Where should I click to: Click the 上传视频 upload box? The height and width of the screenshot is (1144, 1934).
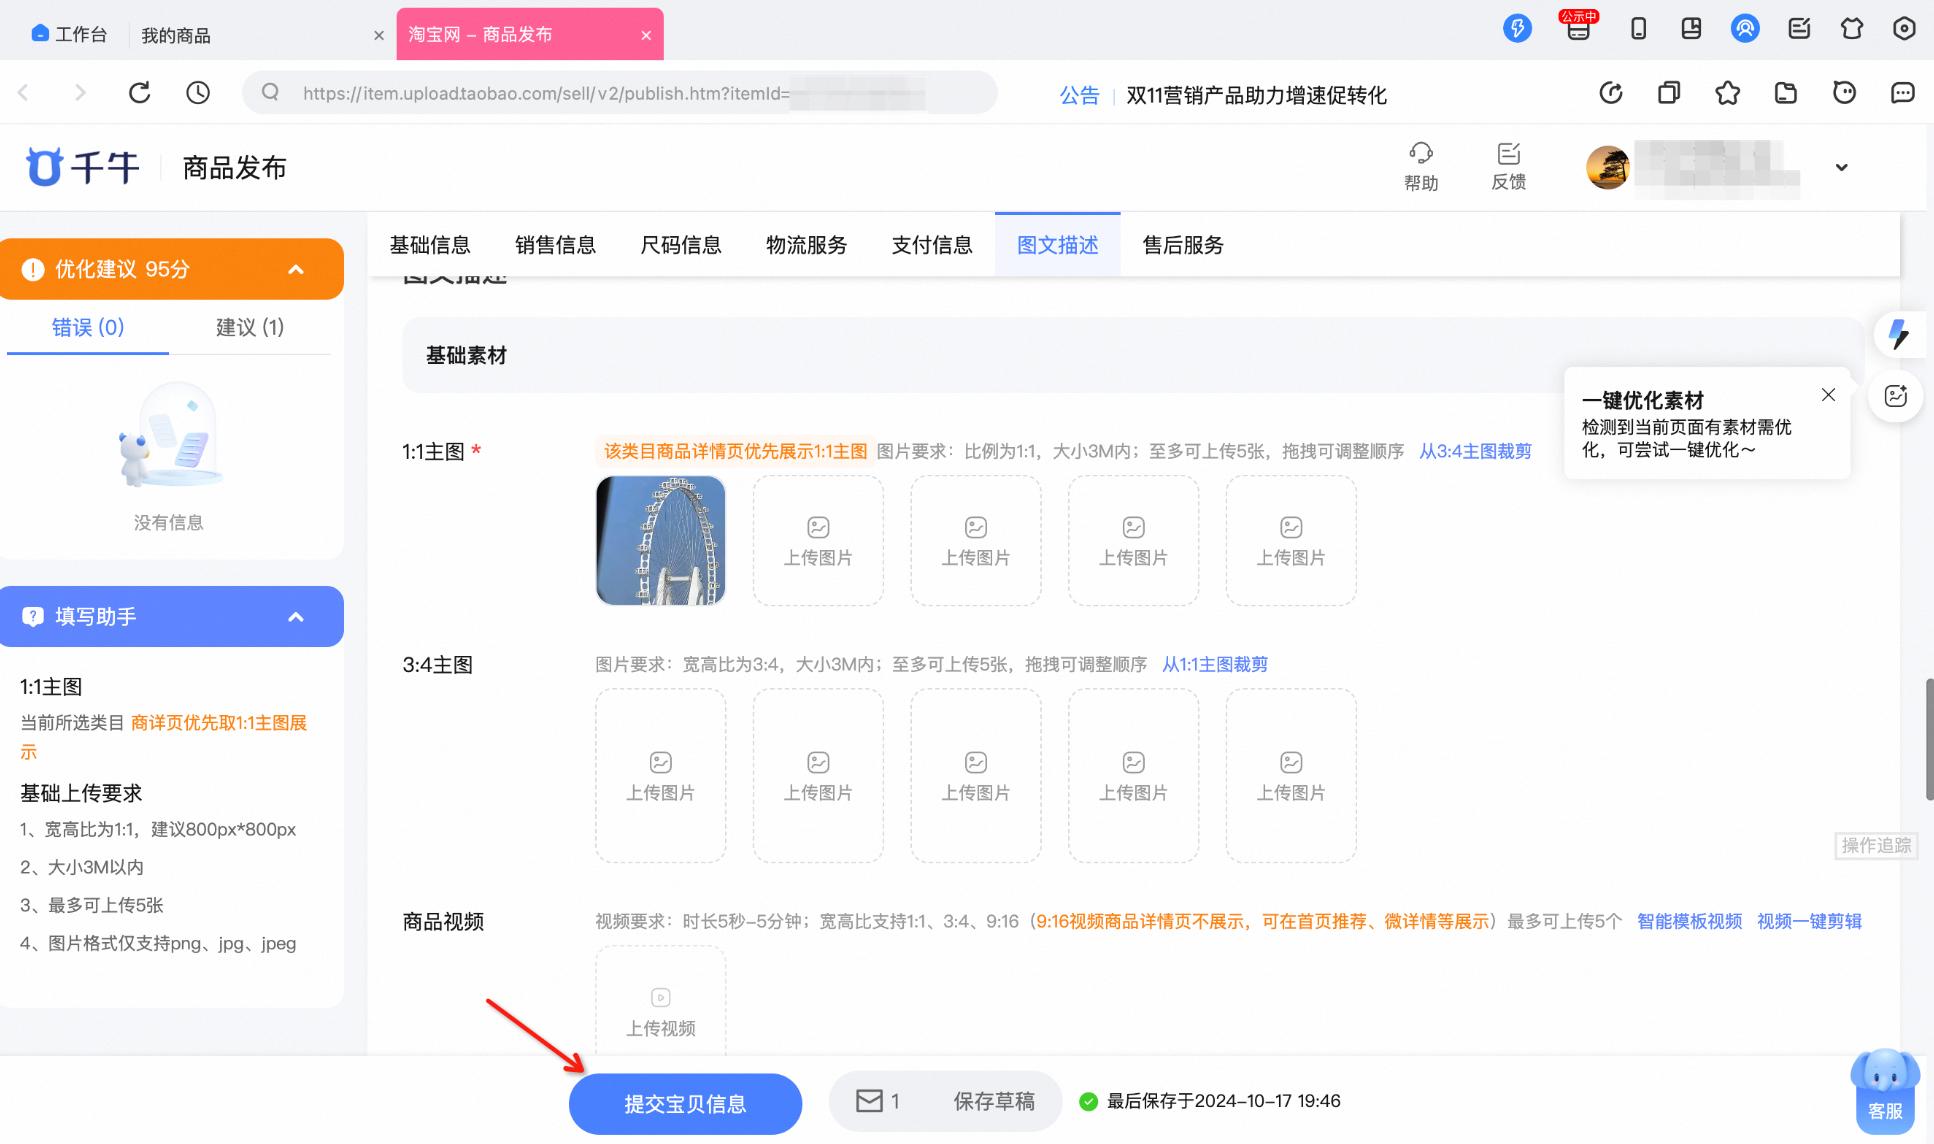click(x=661, y=1003)
